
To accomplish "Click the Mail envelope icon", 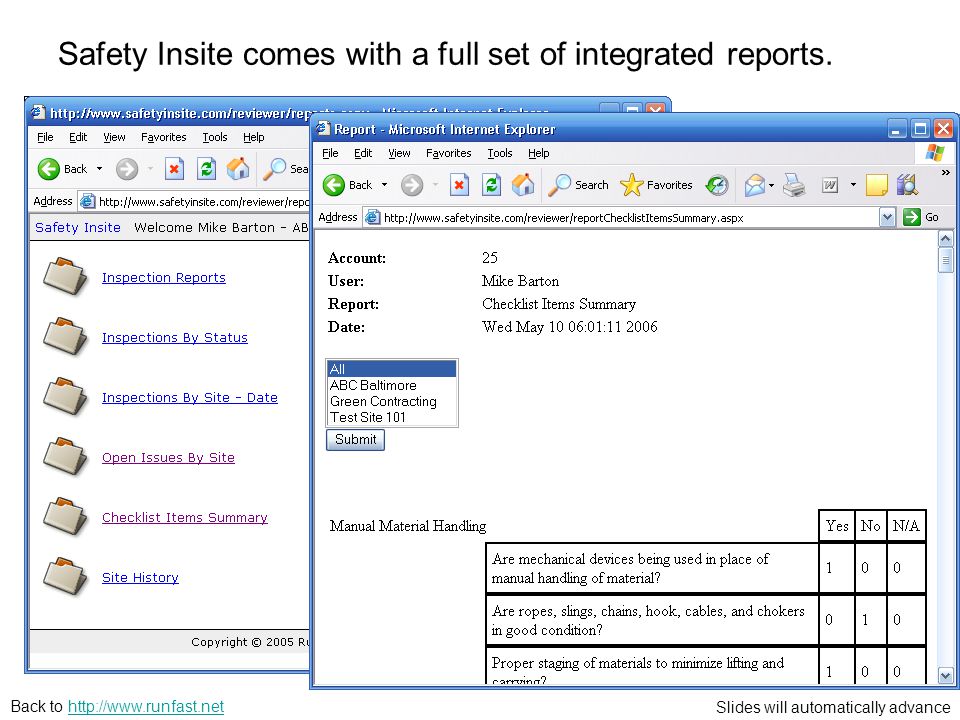I will [755, 185].
